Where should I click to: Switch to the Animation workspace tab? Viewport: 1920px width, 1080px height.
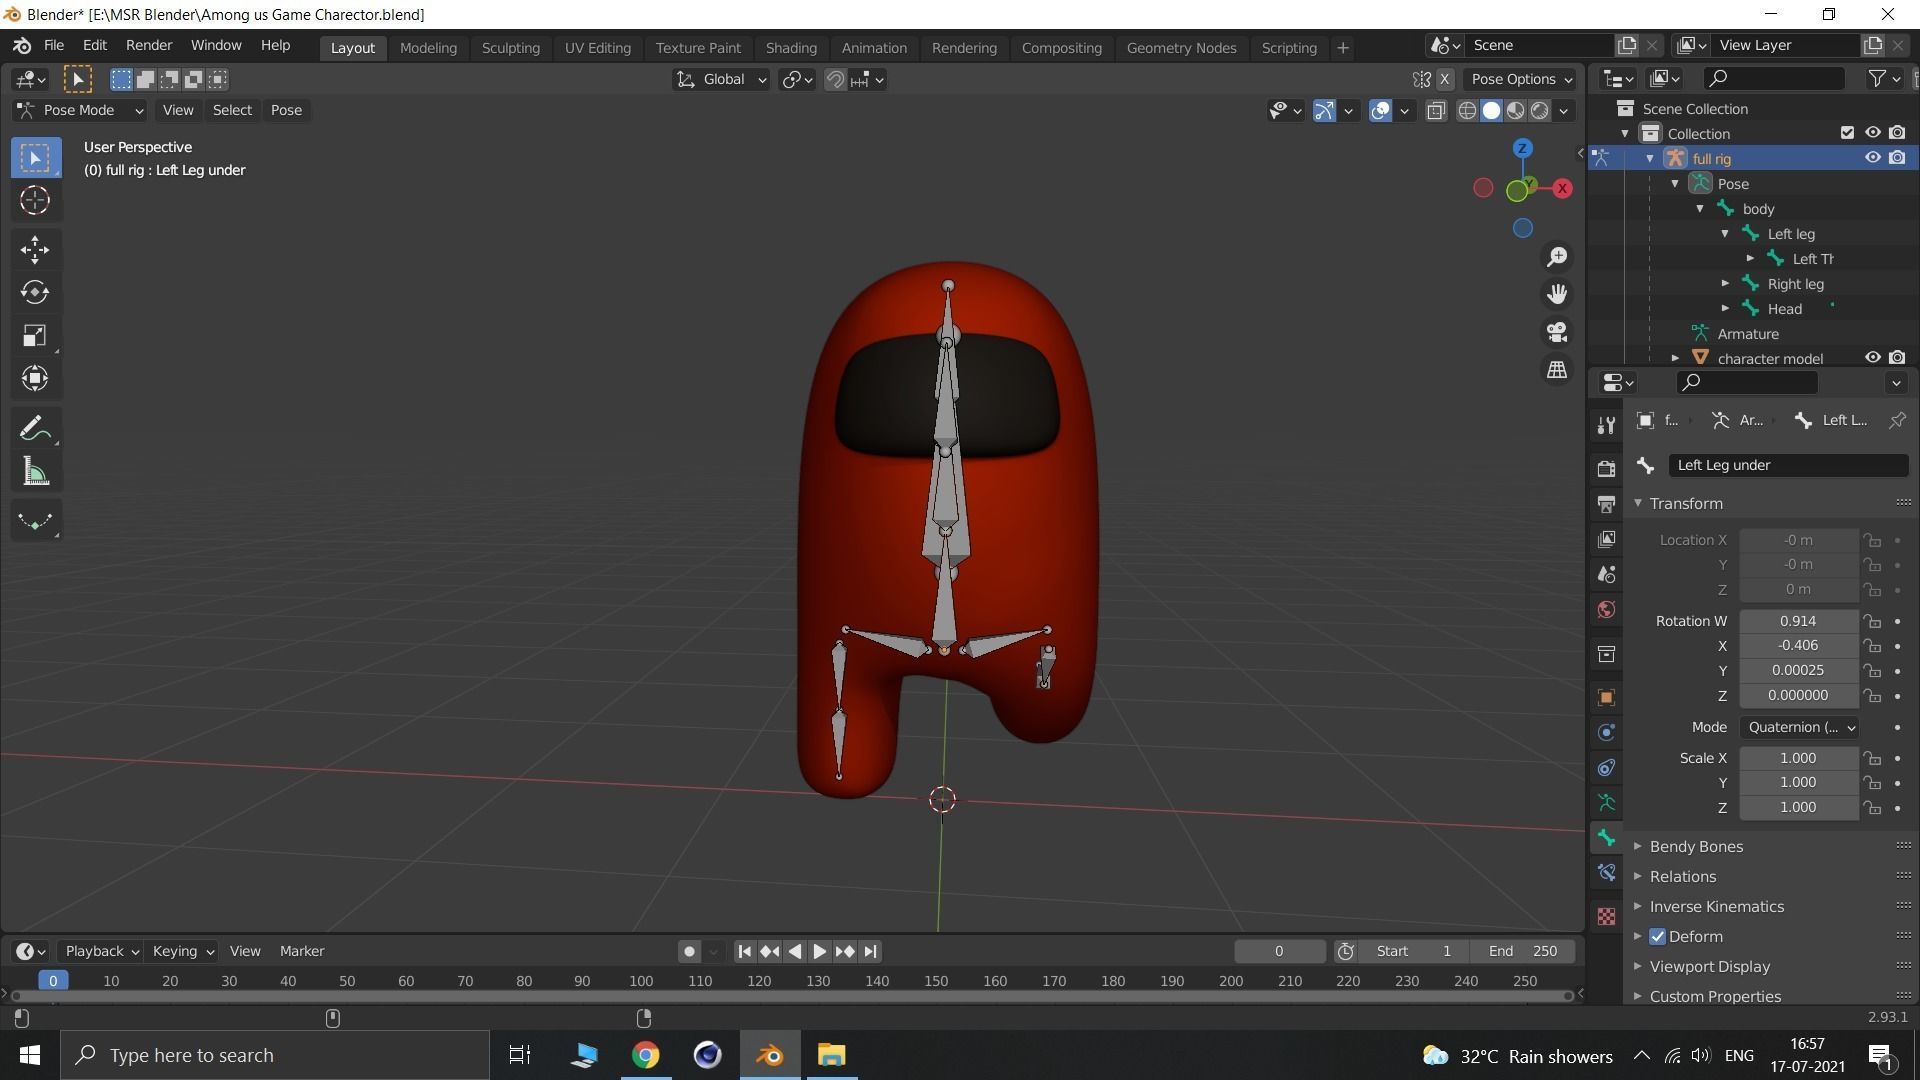pos(874,47)
